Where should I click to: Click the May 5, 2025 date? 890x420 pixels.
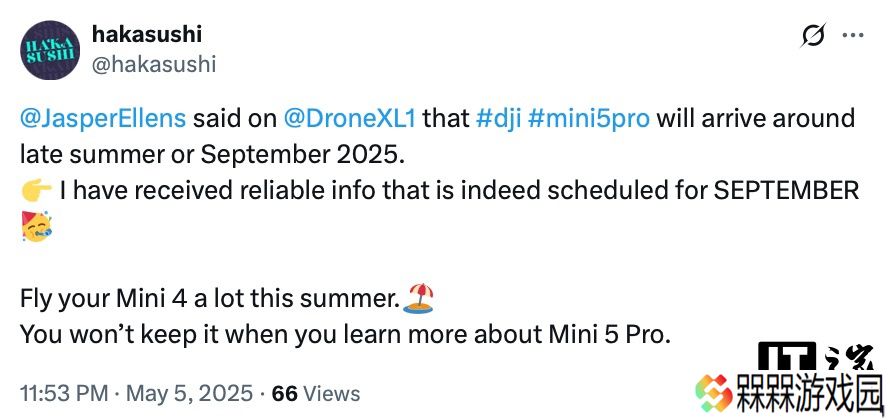(189, 393)
